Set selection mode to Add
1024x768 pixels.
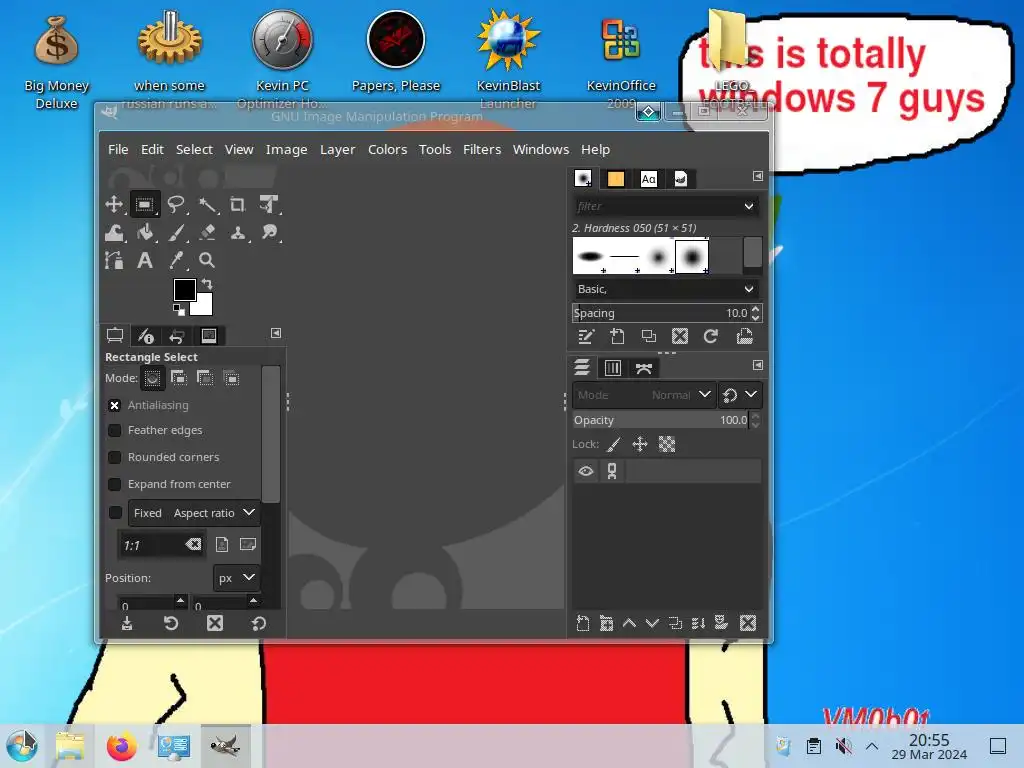pyautogui.click(x=178, y=378)
